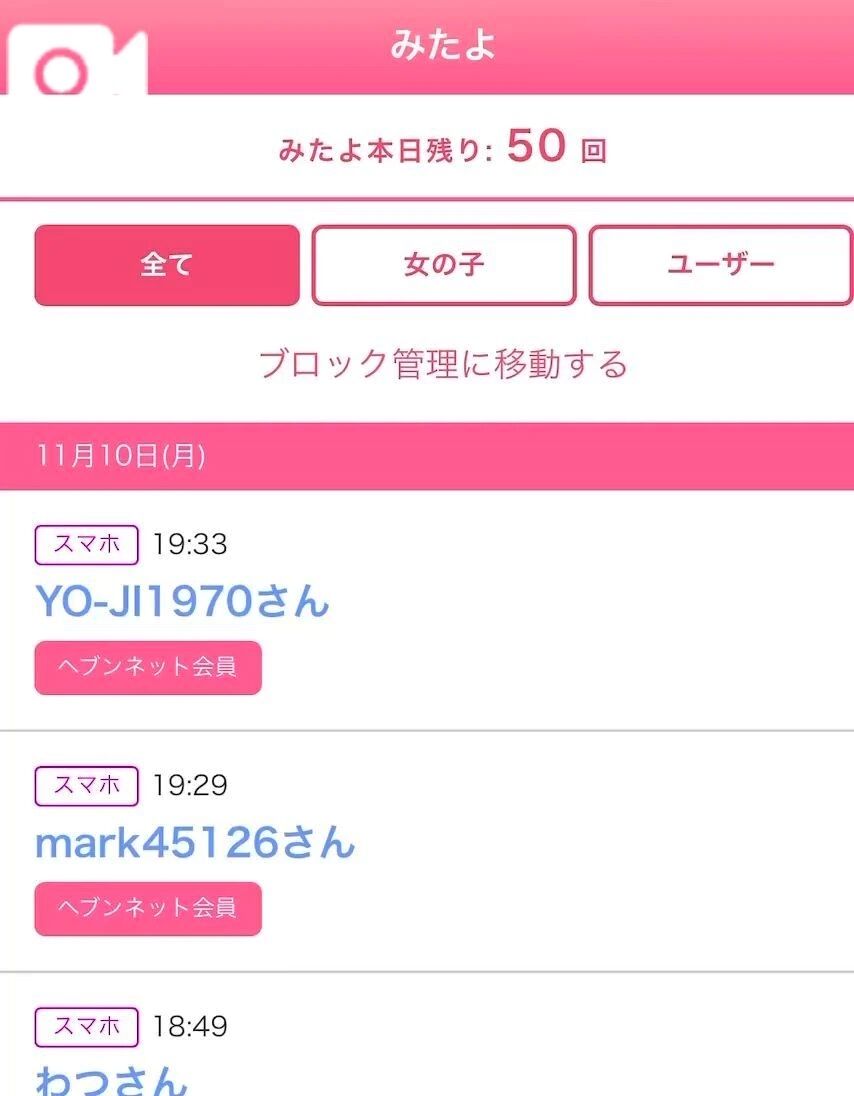The width and height of the screenshot is (854, 1096).
Task: Tap the スマホ badge next to 18:49
Action: click(85, 1027)
